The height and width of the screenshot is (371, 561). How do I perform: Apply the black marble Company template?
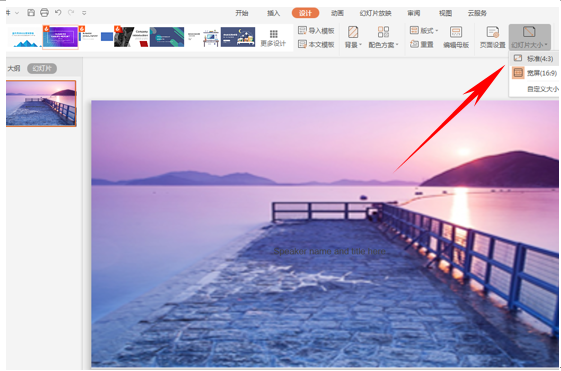pyautogui.click(x=131, y=37)
